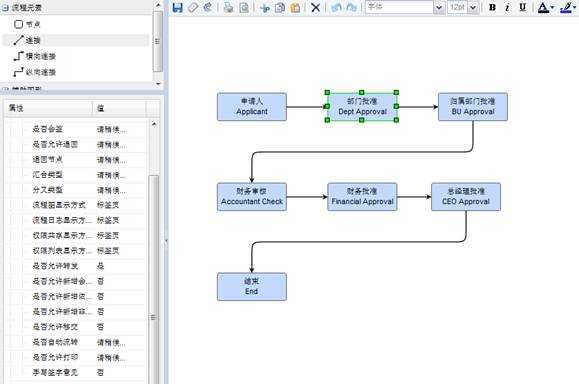579x384 pixels.
Task: Click the 是否会签 property row
Action: [76, 129]
